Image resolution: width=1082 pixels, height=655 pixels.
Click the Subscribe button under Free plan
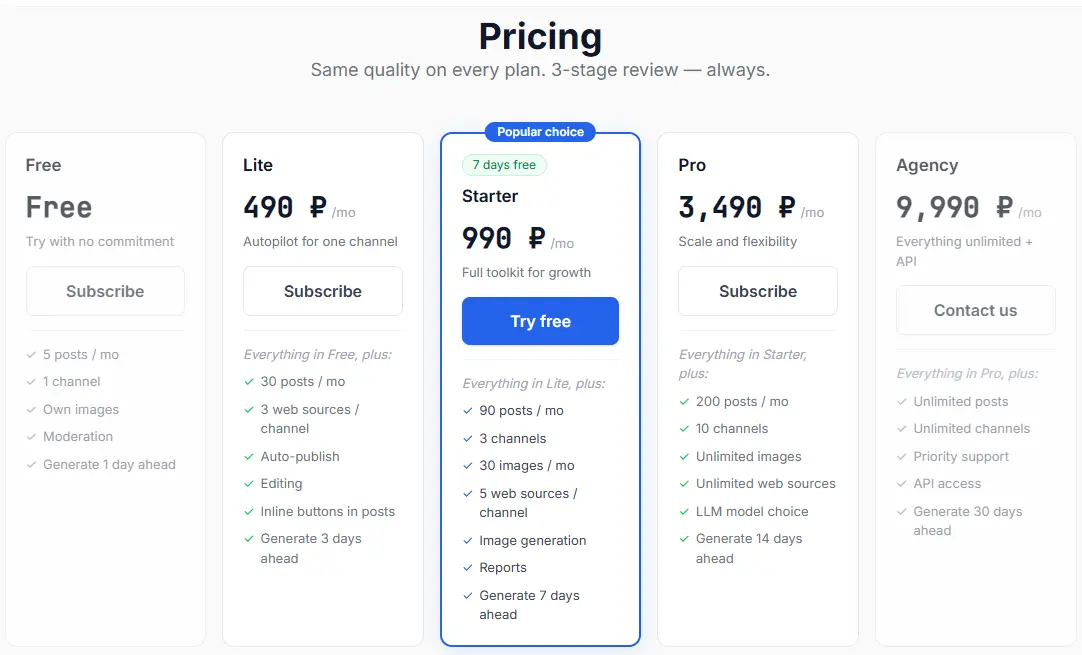coord(105,291)
